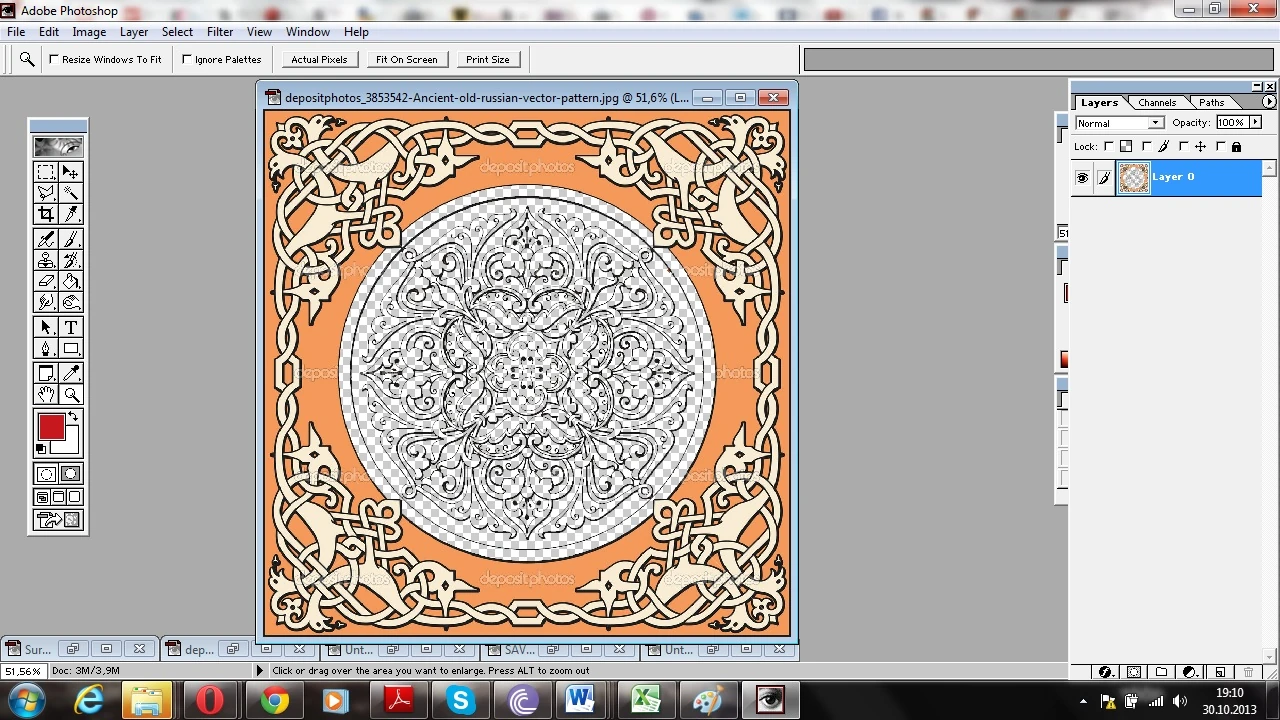Open the blending mode Normal dropdown
This screenshot has height=720, width=1280.
(1119, 123)
